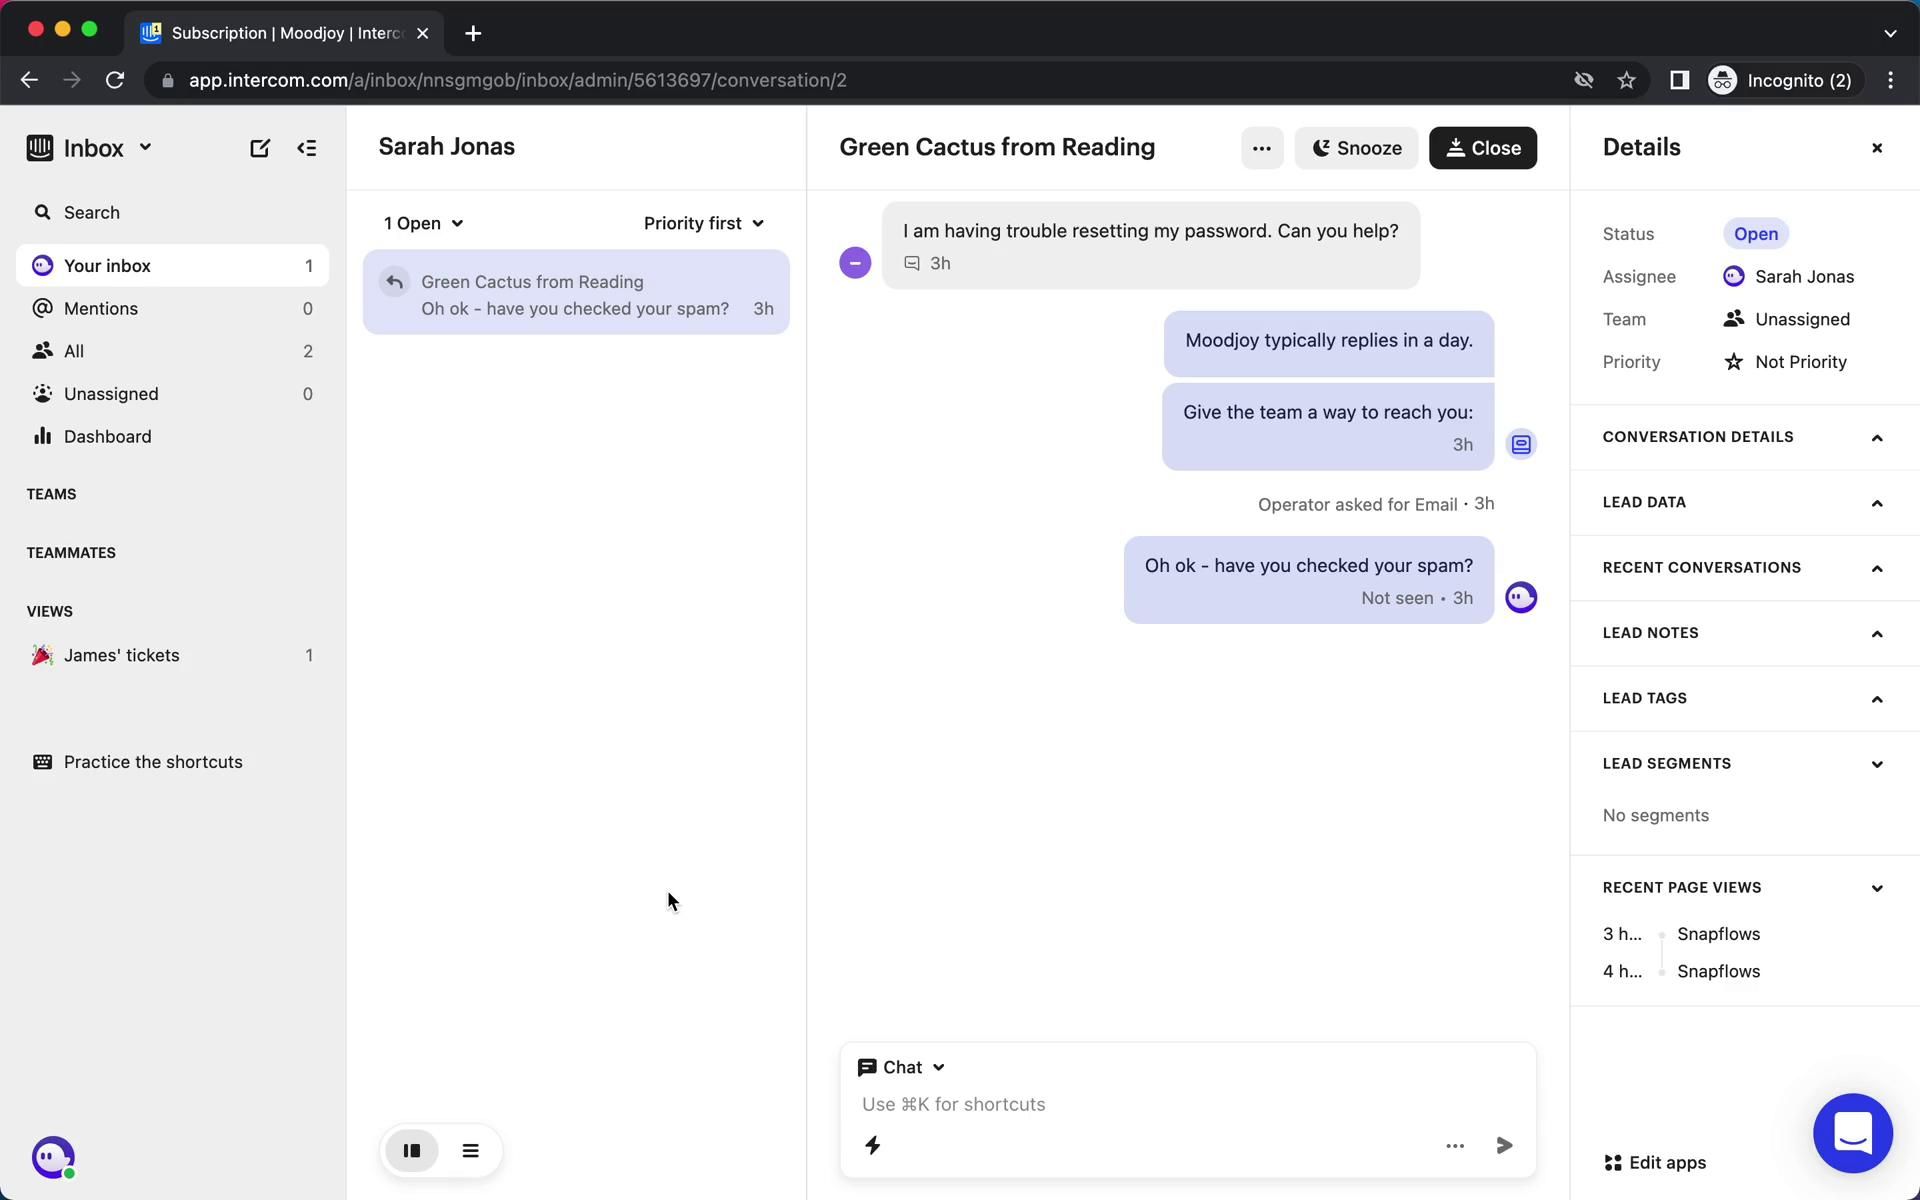Click the send message arrow icon

point(1503,1145)
